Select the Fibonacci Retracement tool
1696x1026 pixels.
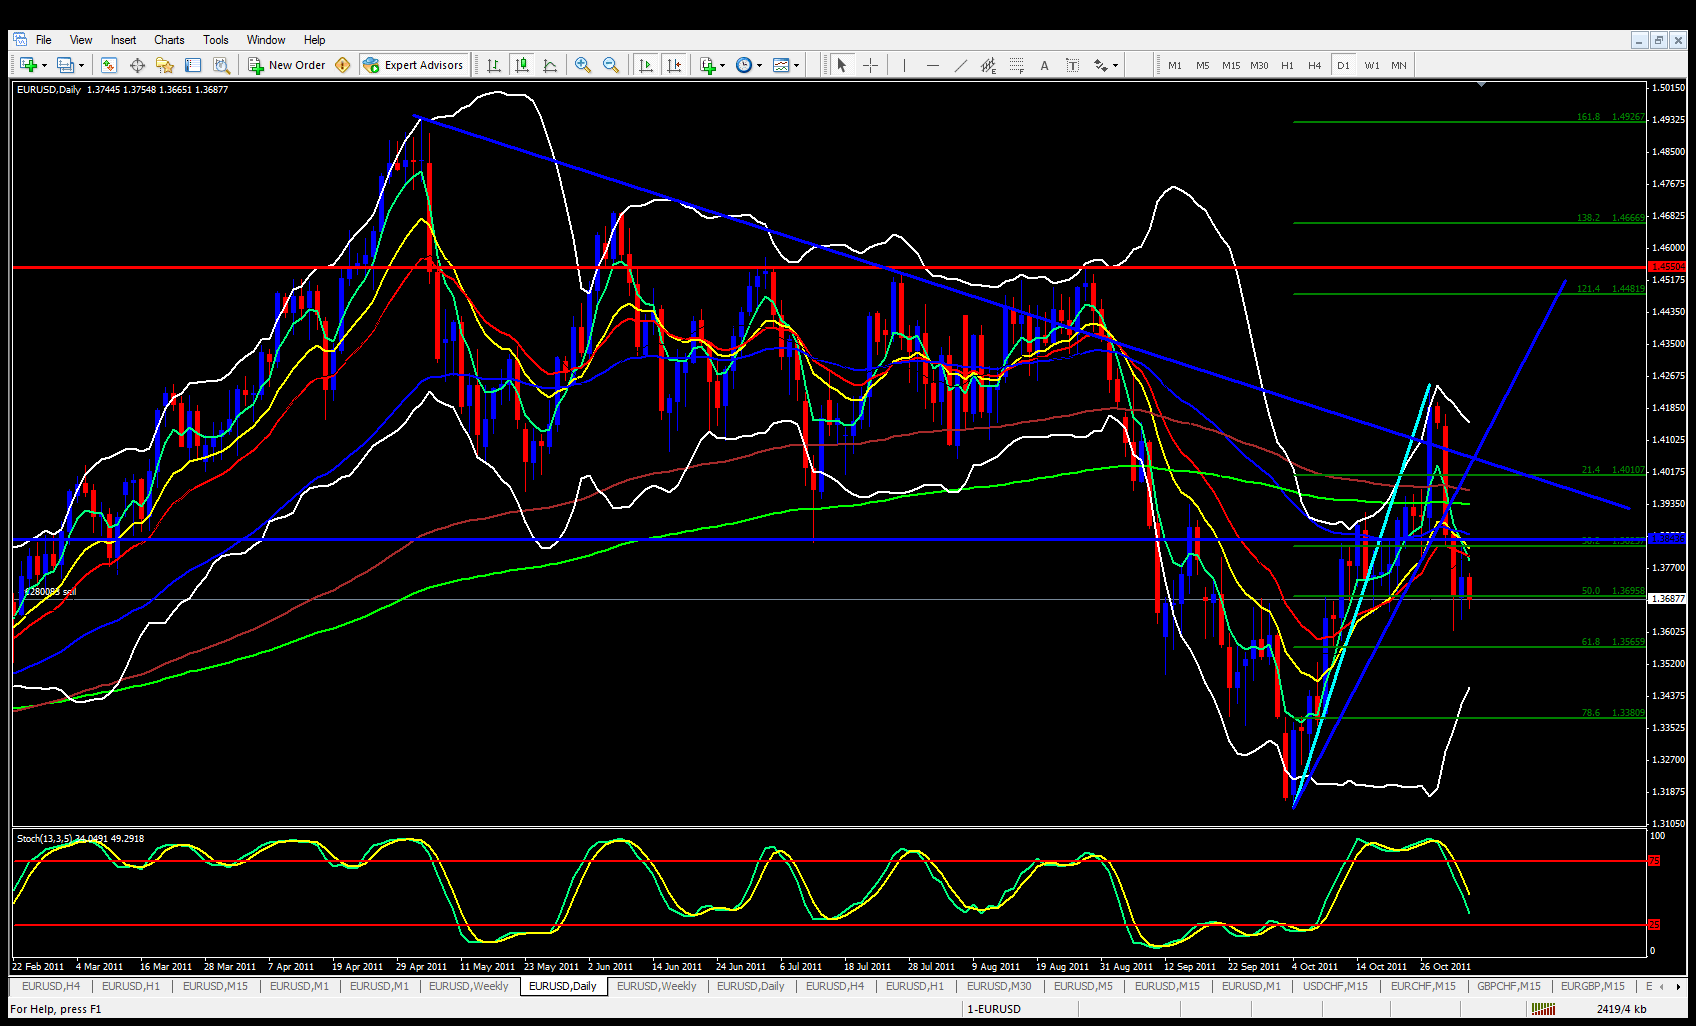(1016, 65)
